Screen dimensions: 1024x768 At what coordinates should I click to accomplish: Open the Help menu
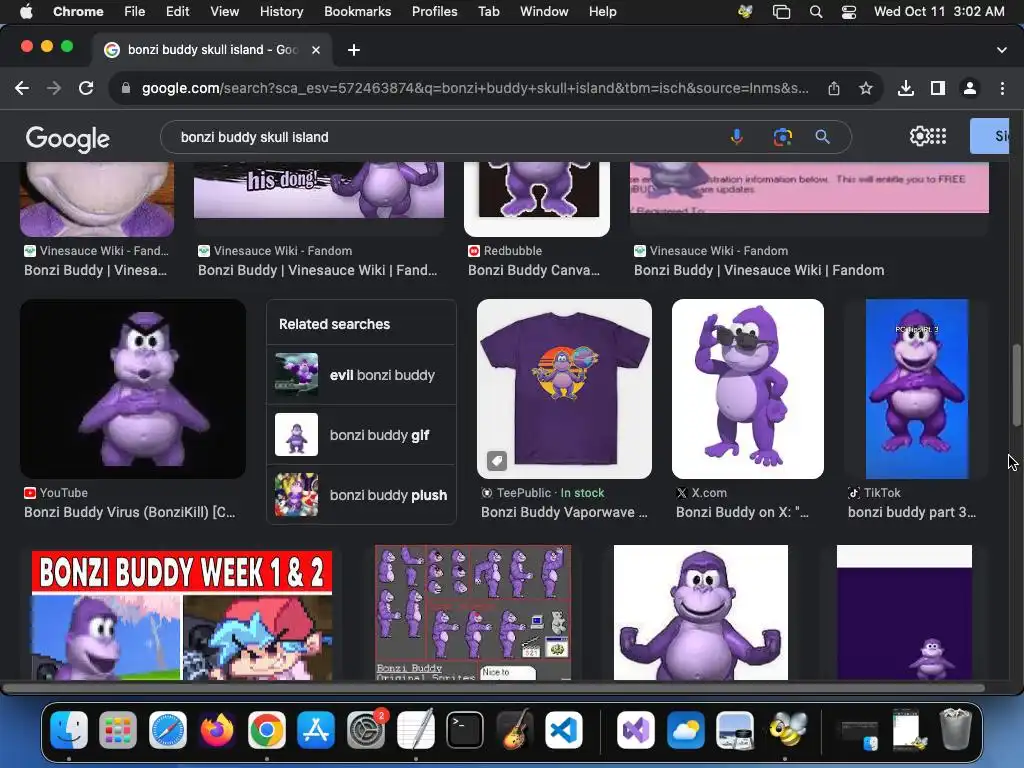click(602, 11)
